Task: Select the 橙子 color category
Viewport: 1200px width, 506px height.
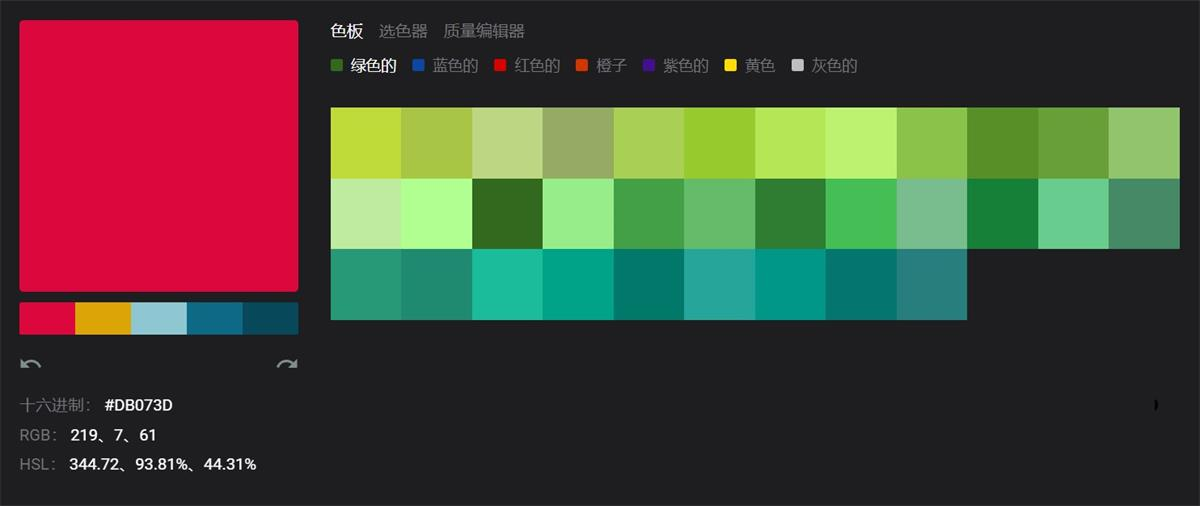Action: [x=601, y=66]
